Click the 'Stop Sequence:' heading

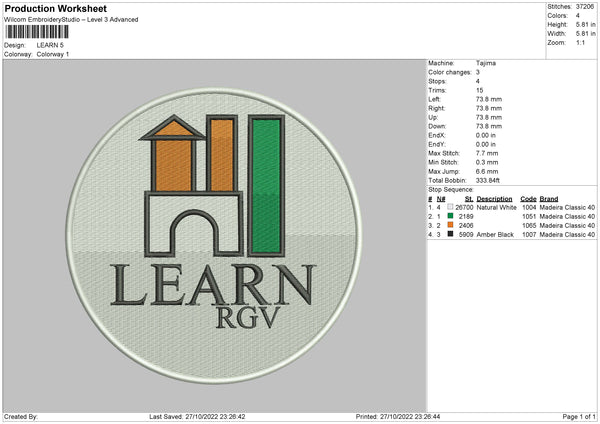pyautogui.click(x=451, y=189)
